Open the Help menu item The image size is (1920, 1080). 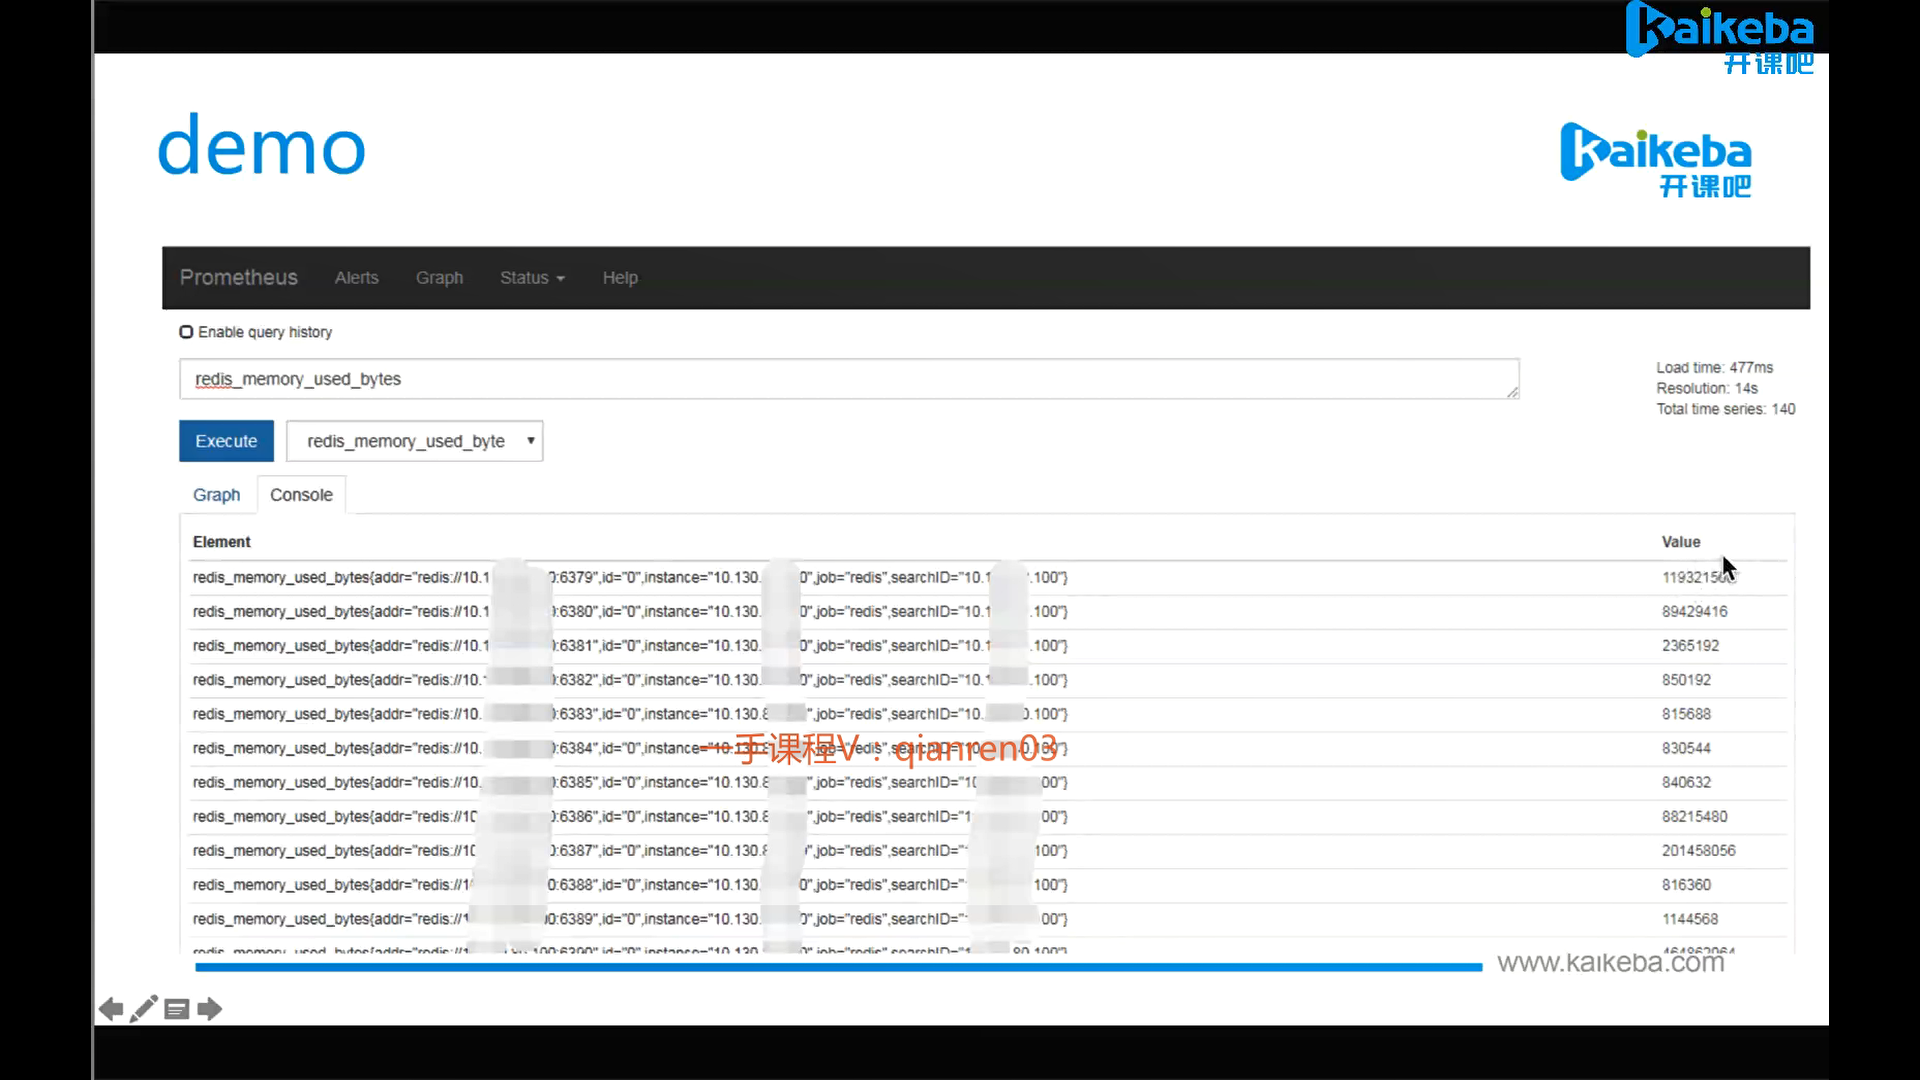pos(620,278)
